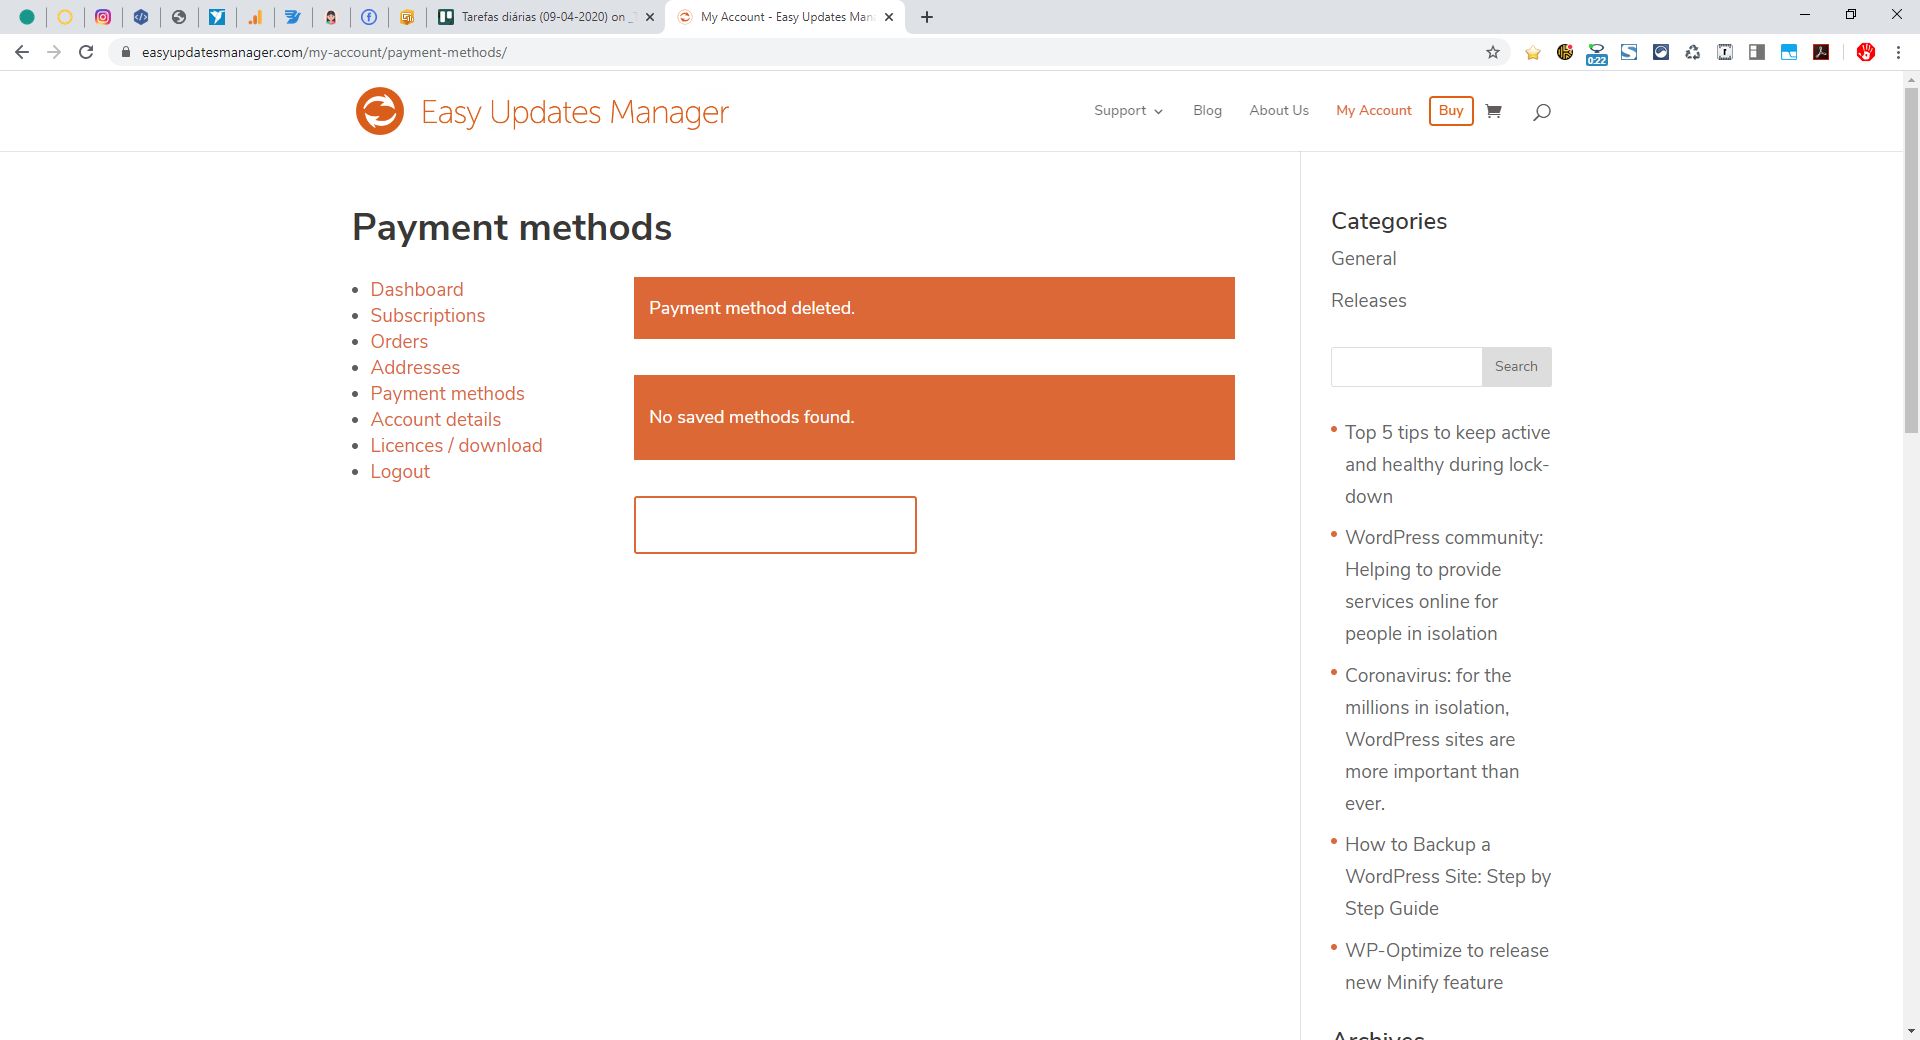View my Orders
The width and height of the screenshot is (1920, 1040).
click(x=399, y=341)
